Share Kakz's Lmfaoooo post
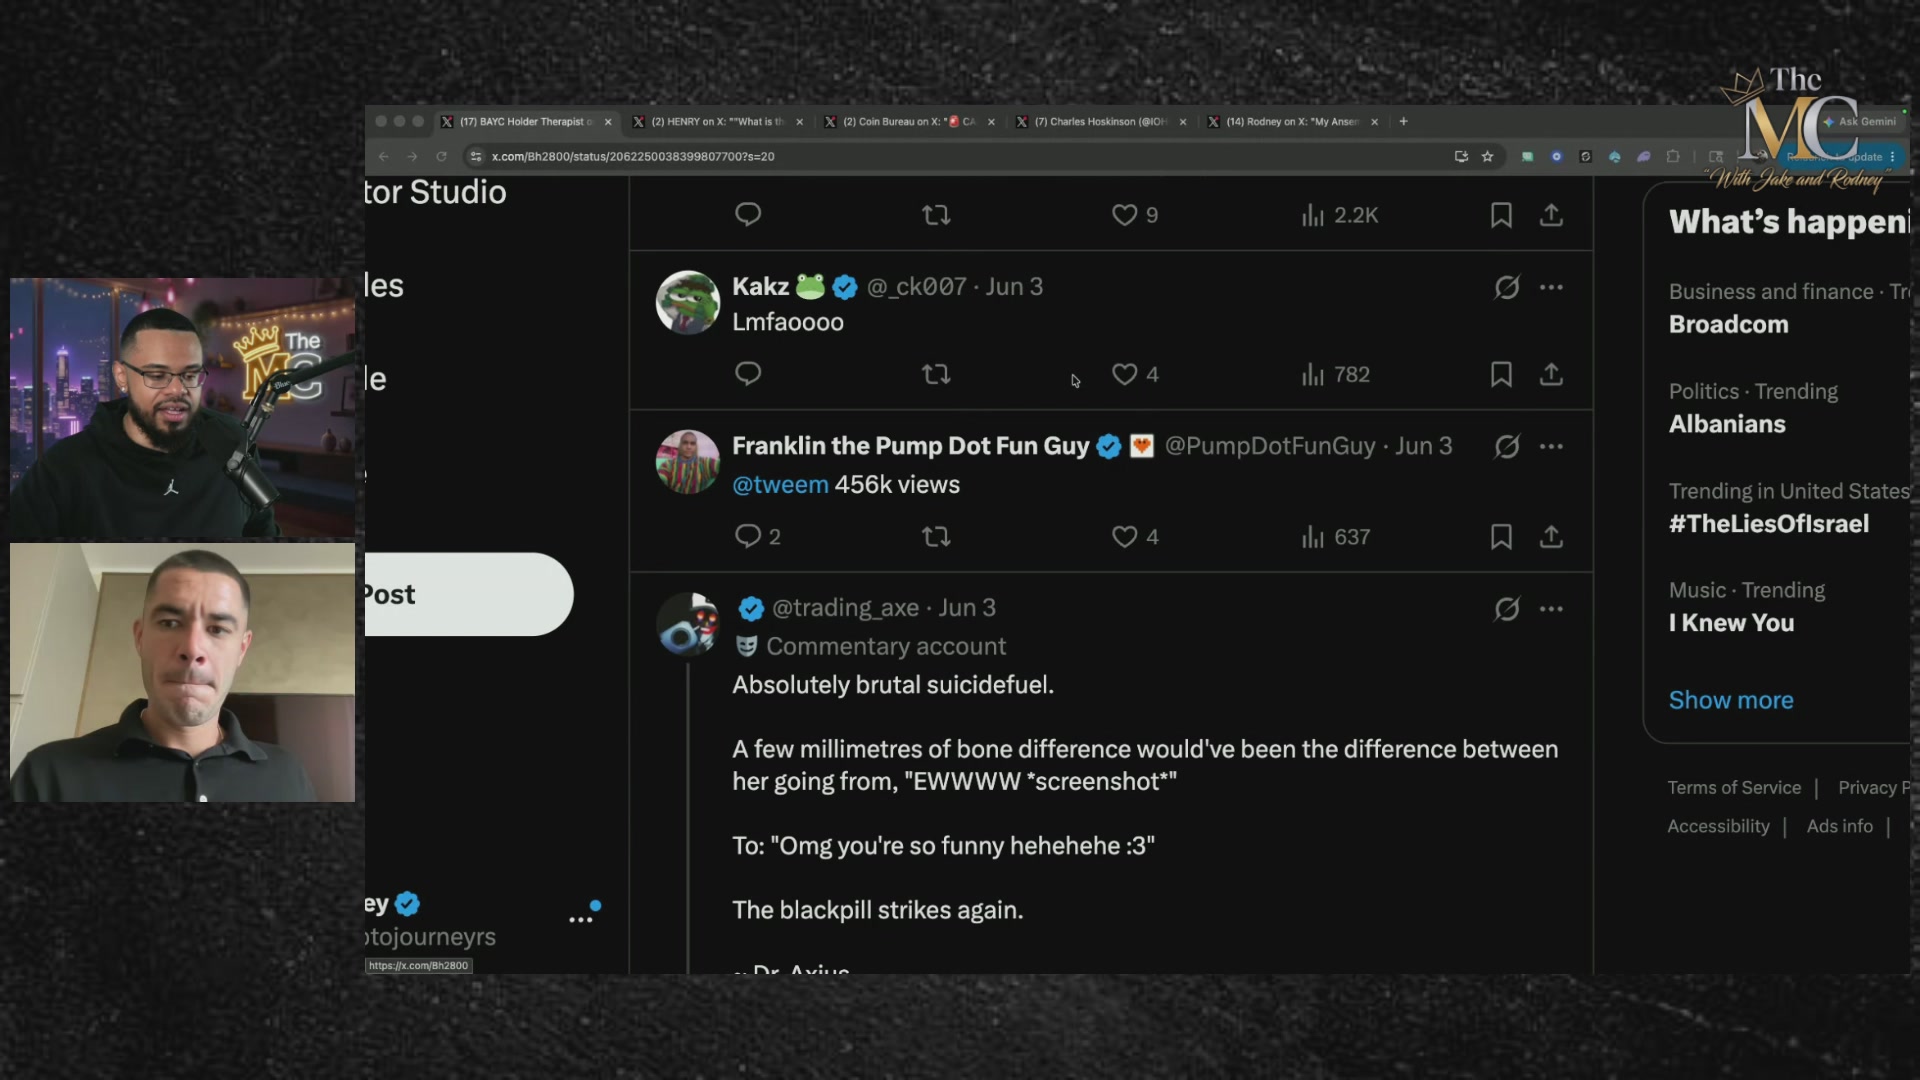The height and width of the screenshot is (1080, 1920). [x=1551, y=374]
